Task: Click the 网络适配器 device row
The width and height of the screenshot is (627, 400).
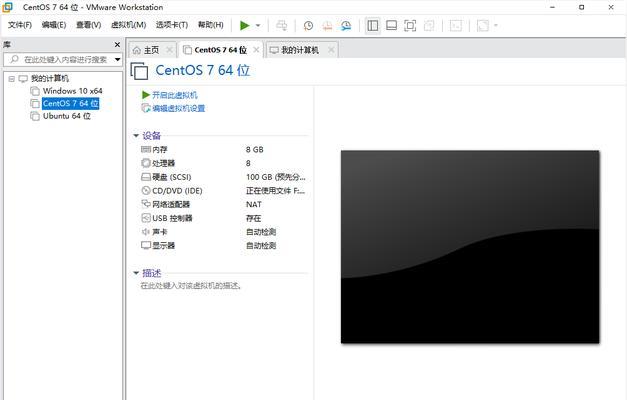Action: (224, 204)
